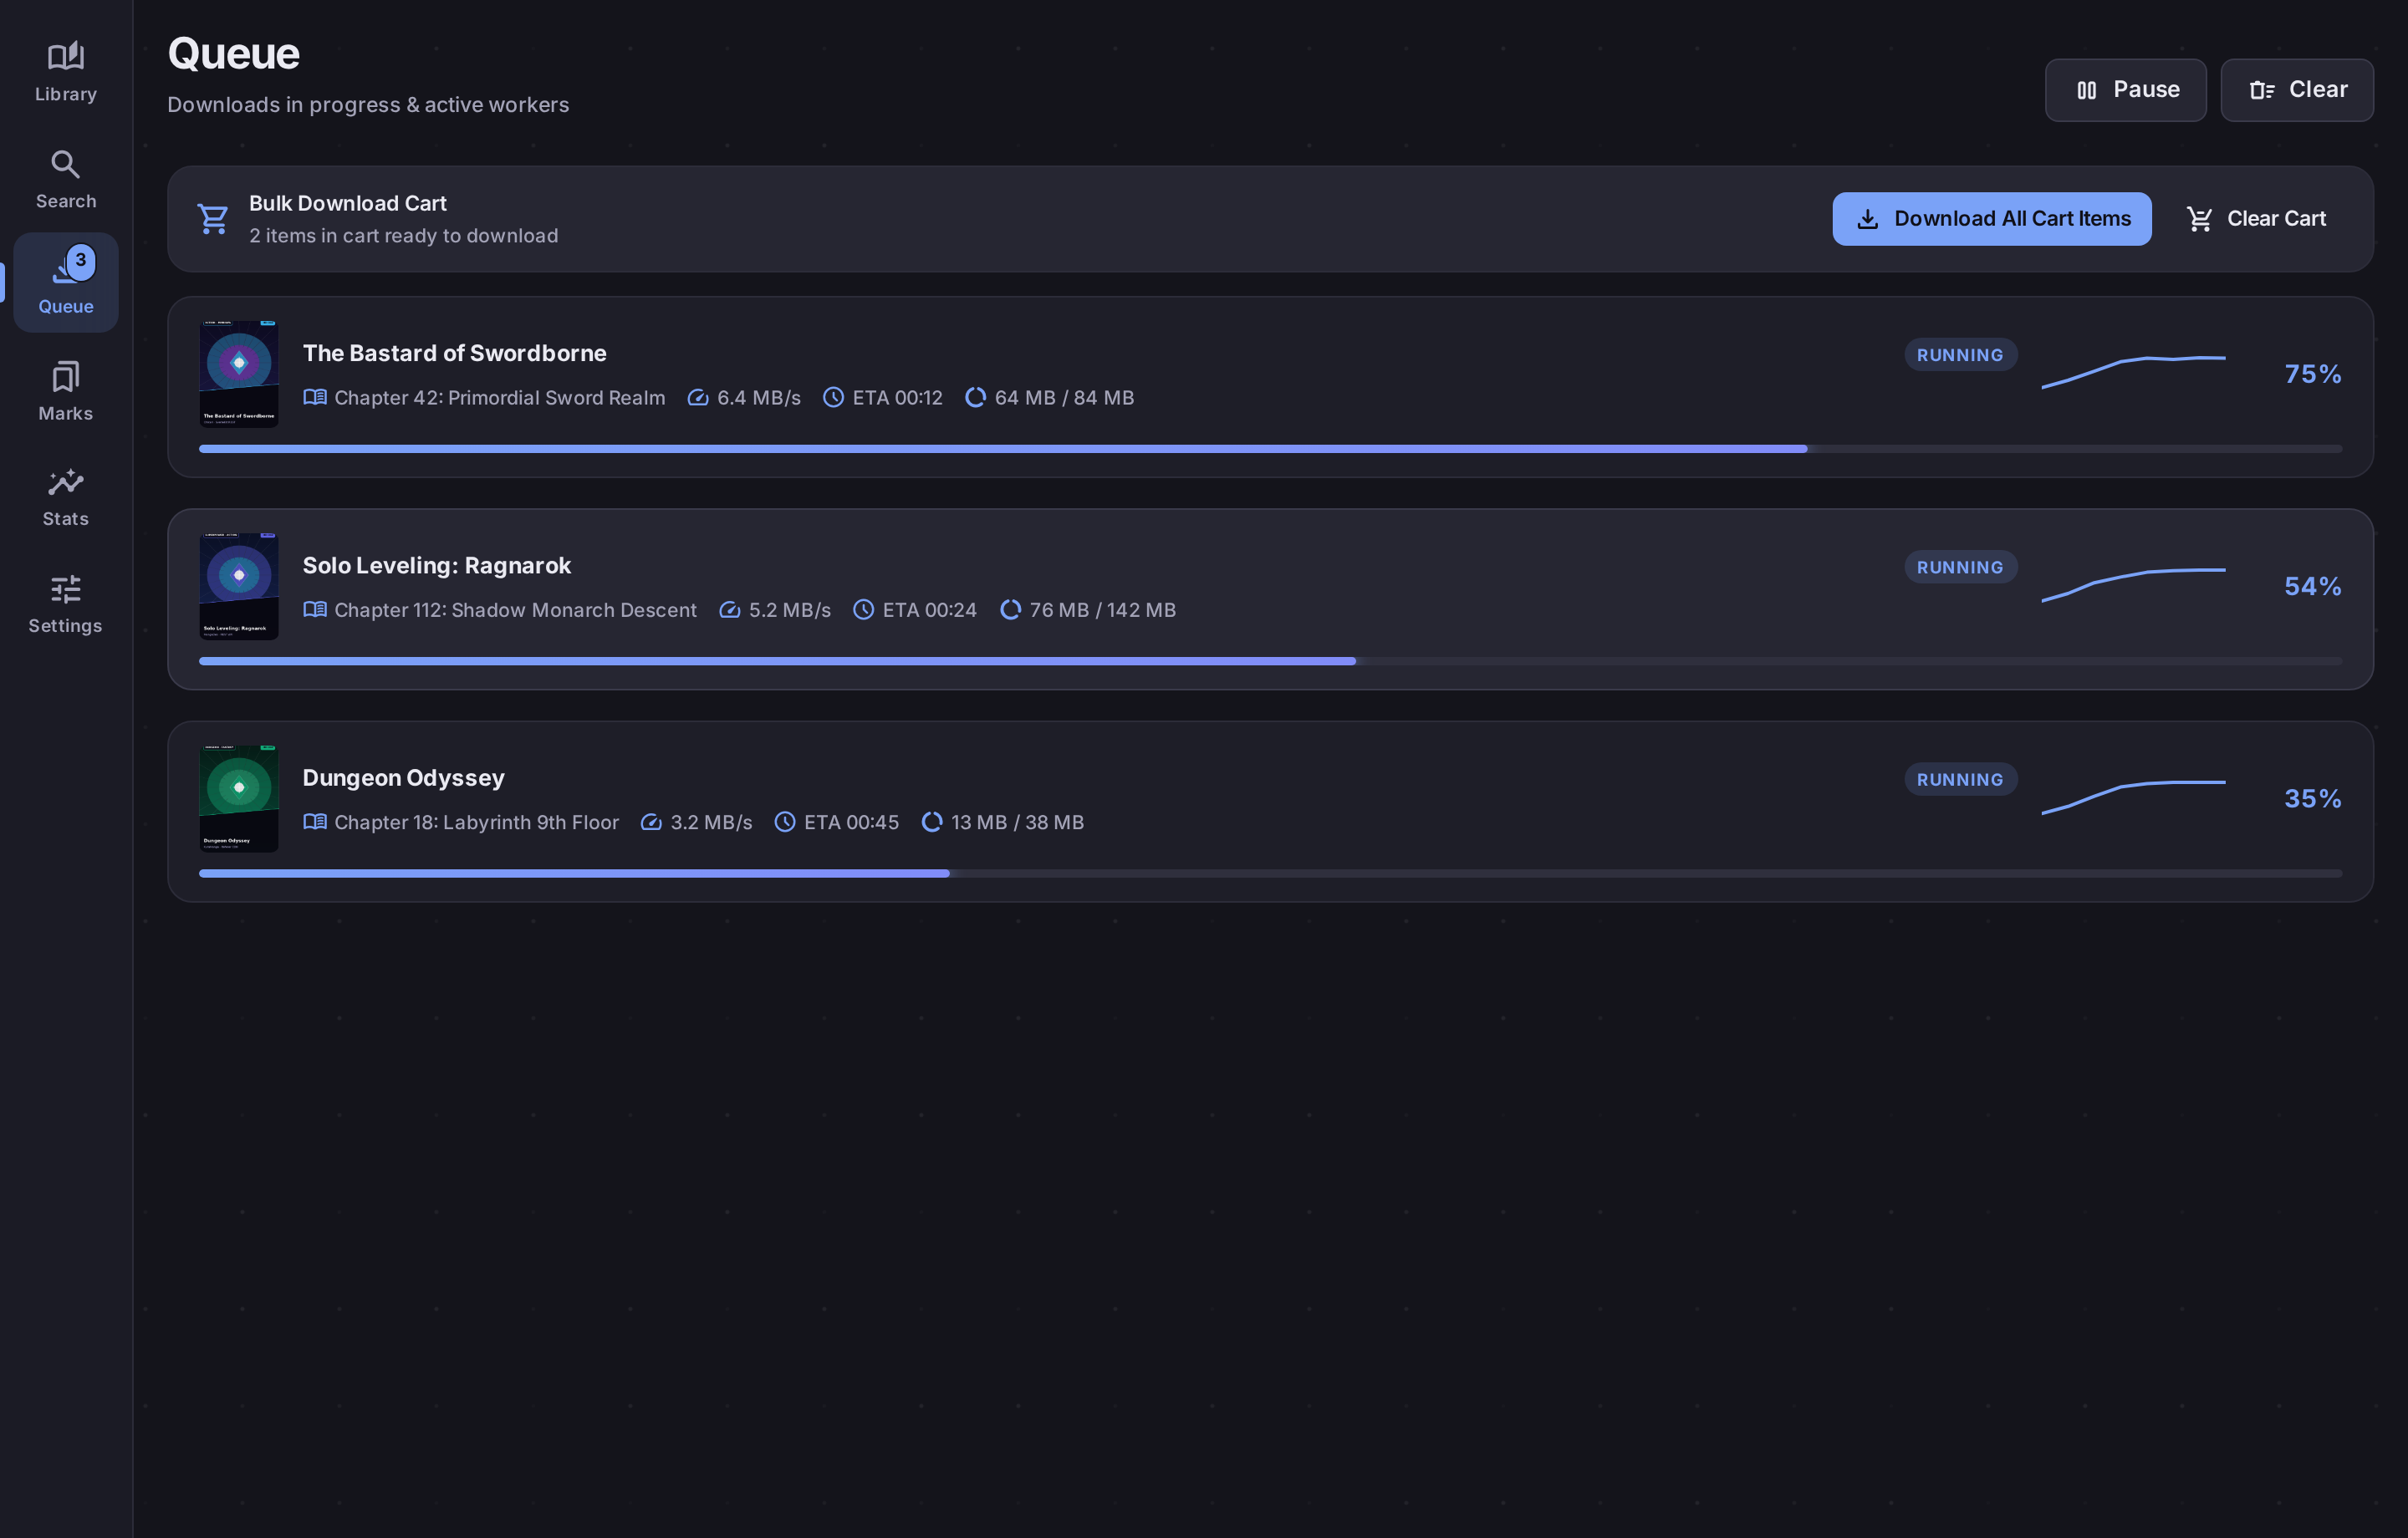Screen dimensions: 2408x1538
Task: Click the RUNNING badge for Solo Leveling: Ragnarok
Action: 1960,567
